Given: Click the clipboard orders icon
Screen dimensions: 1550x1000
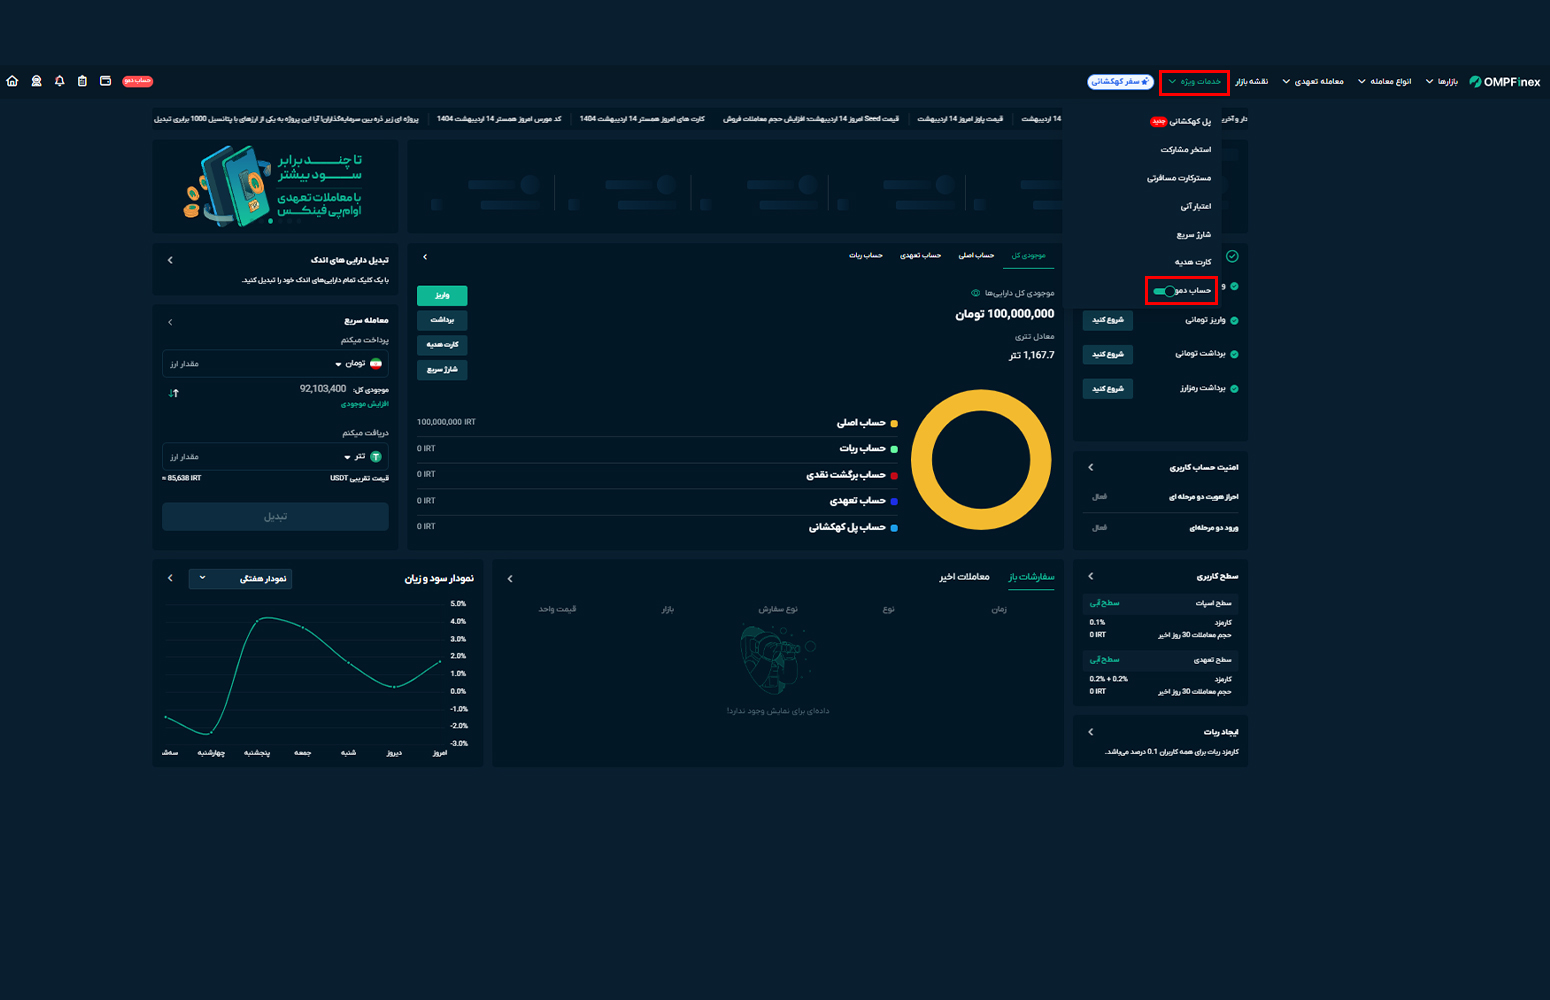Looking at the screenshot, I should tap(82, 81).
